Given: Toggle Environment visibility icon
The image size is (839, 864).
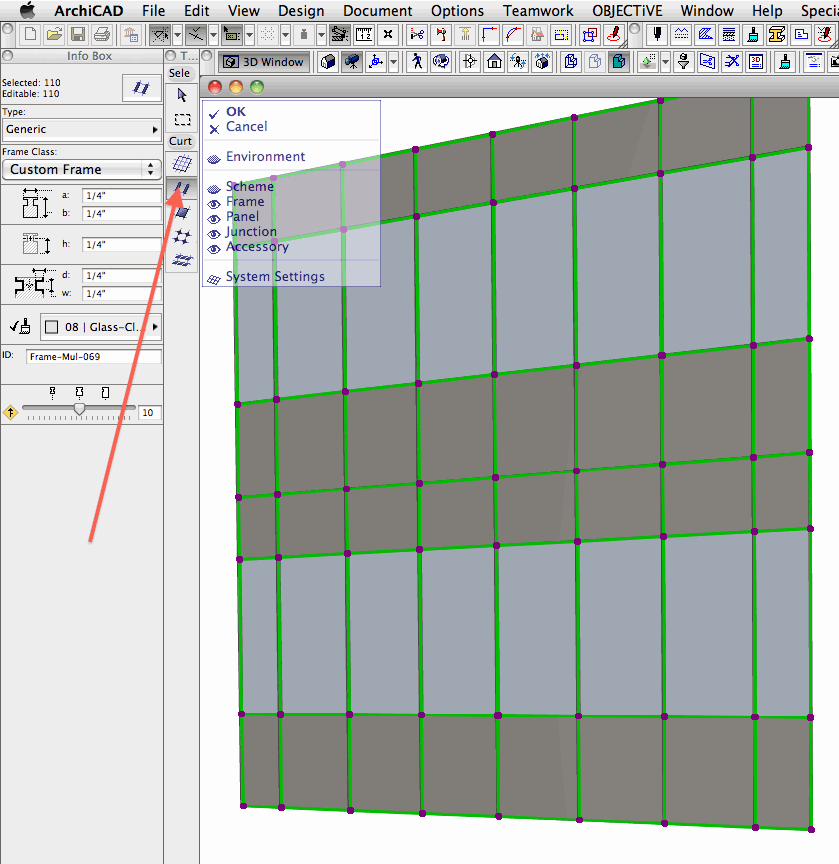Looking at the screenshot, I should [x=214, y=159].
